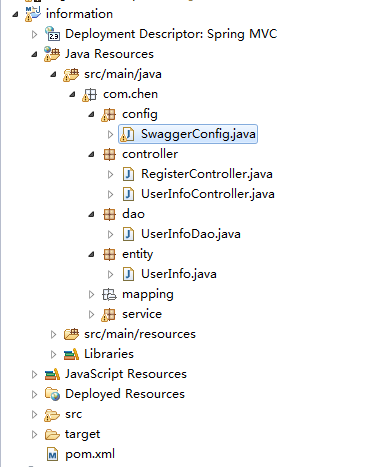Expand the service package node
Image resolution: width=365 pixels, height=467 pixels.
(91, 314)
